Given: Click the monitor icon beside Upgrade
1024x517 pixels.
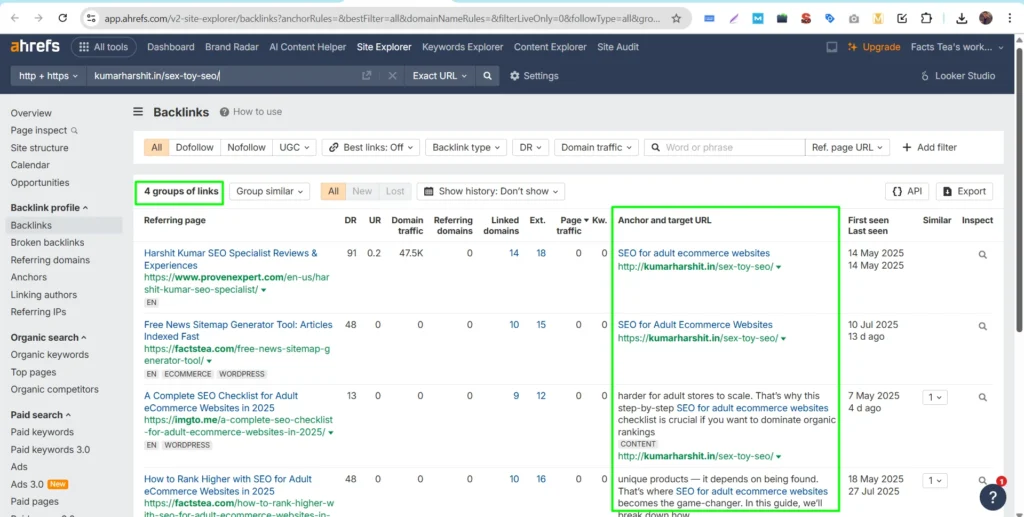Looking at the screenshot, I should pos(832,47).
